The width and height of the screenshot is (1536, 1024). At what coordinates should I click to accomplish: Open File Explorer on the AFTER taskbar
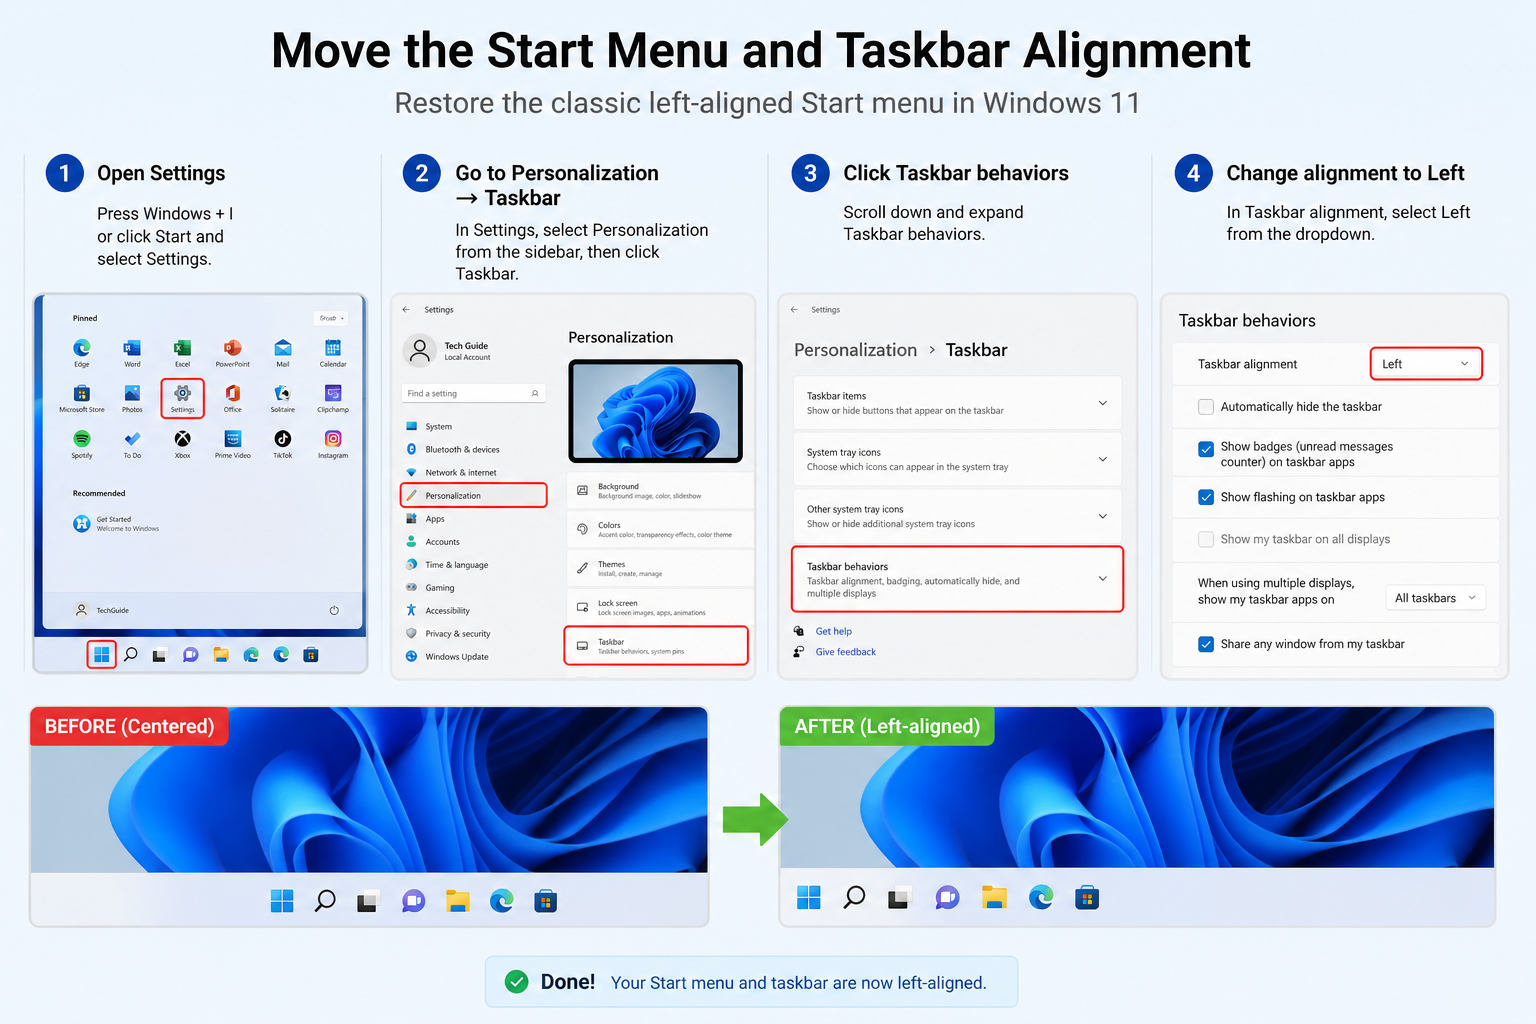click(x=994, y=898)
